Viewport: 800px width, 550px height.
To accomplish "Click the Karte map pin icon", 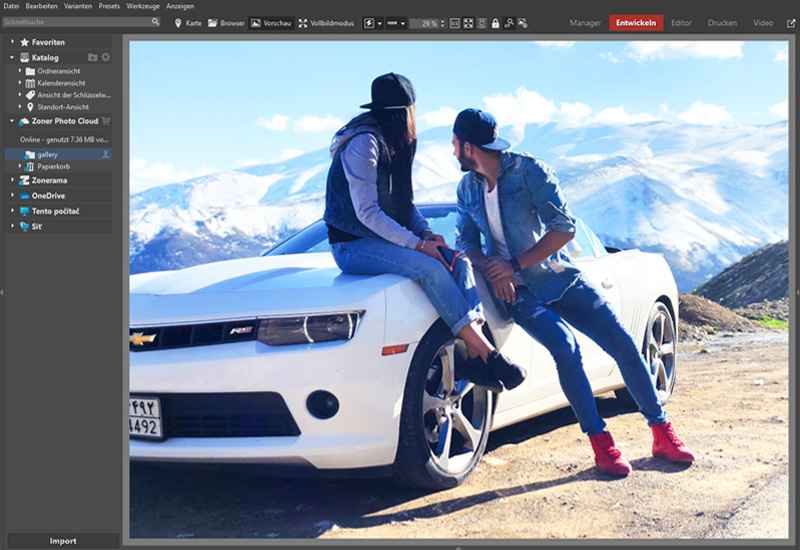I will 178,22.
